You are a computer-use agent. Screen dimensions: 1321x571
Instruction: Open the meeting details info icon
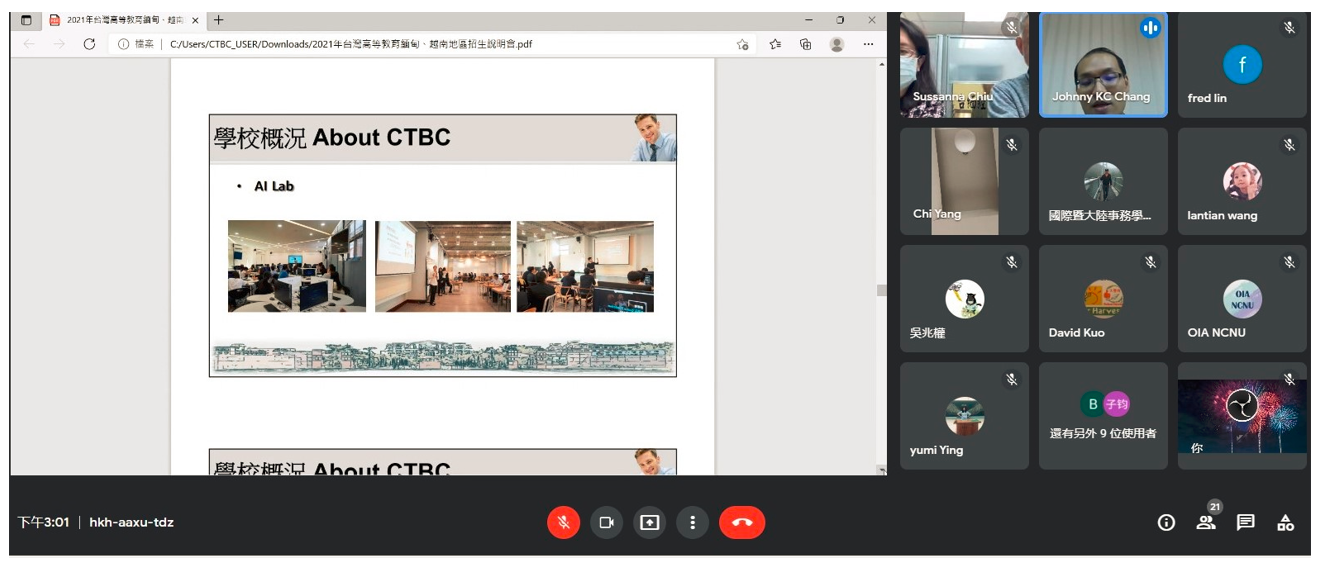tap(1166, 522)
